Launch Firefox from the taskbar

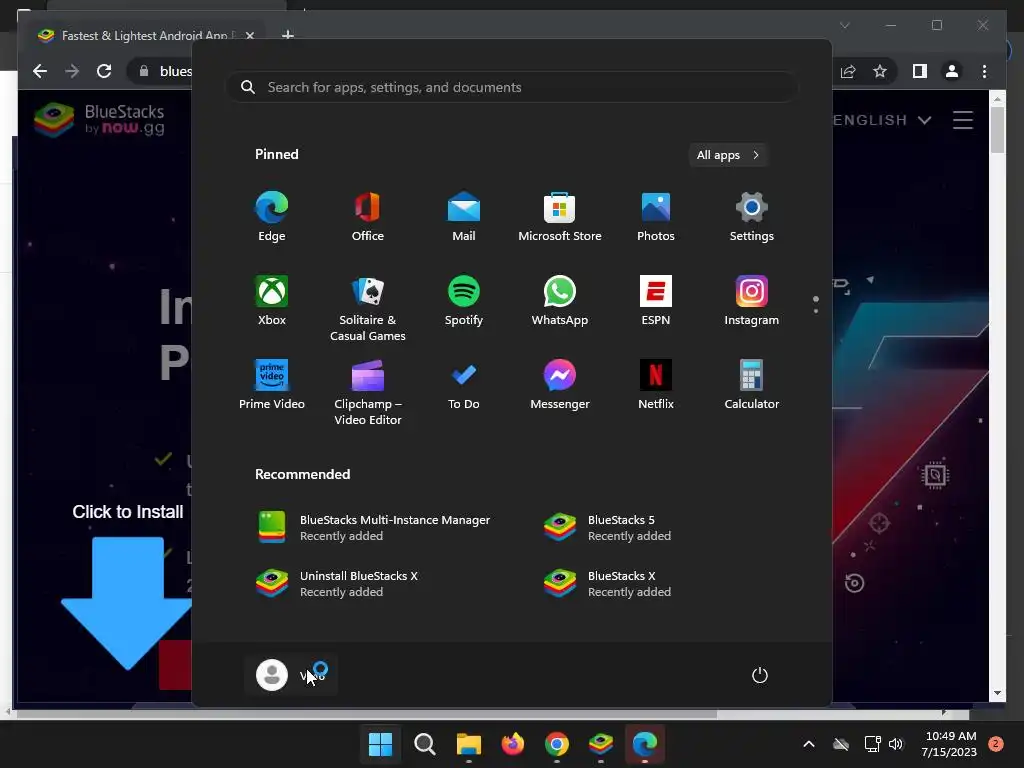point(513,744)
